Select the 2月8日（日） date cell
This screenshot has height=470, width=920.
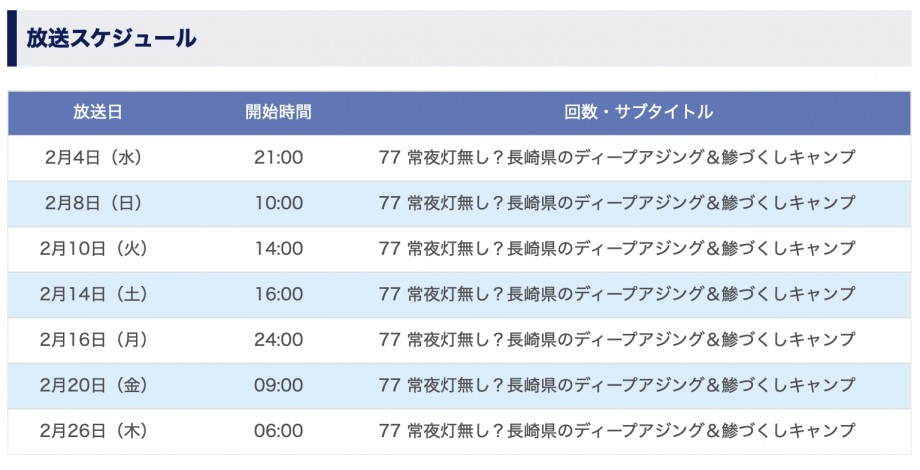click(97, 203)
